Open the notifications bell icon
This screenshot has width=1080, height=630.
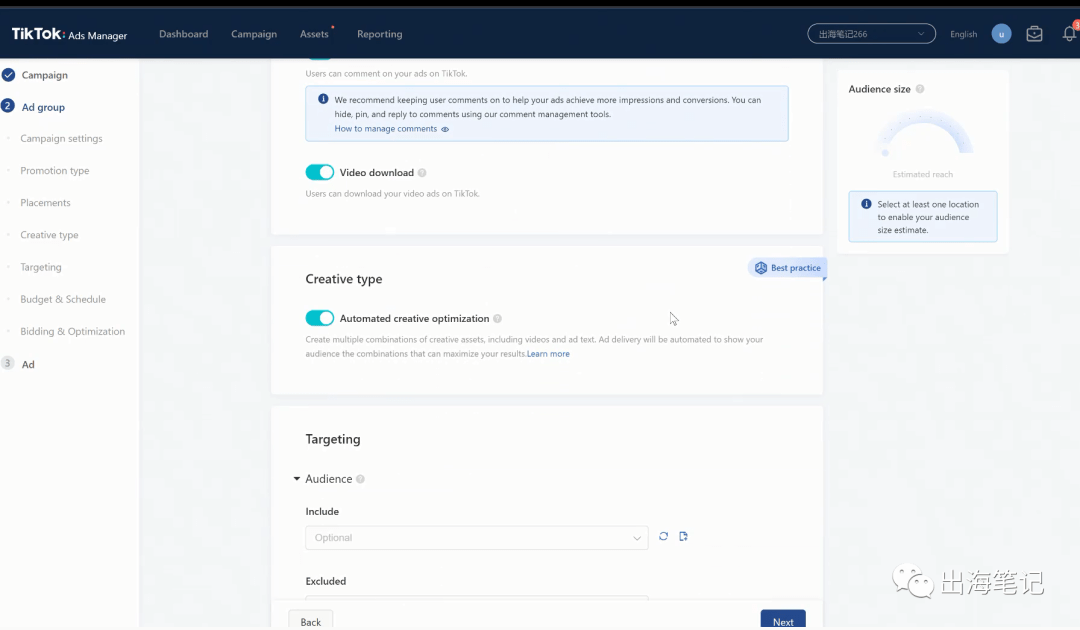click(1069, 34)
